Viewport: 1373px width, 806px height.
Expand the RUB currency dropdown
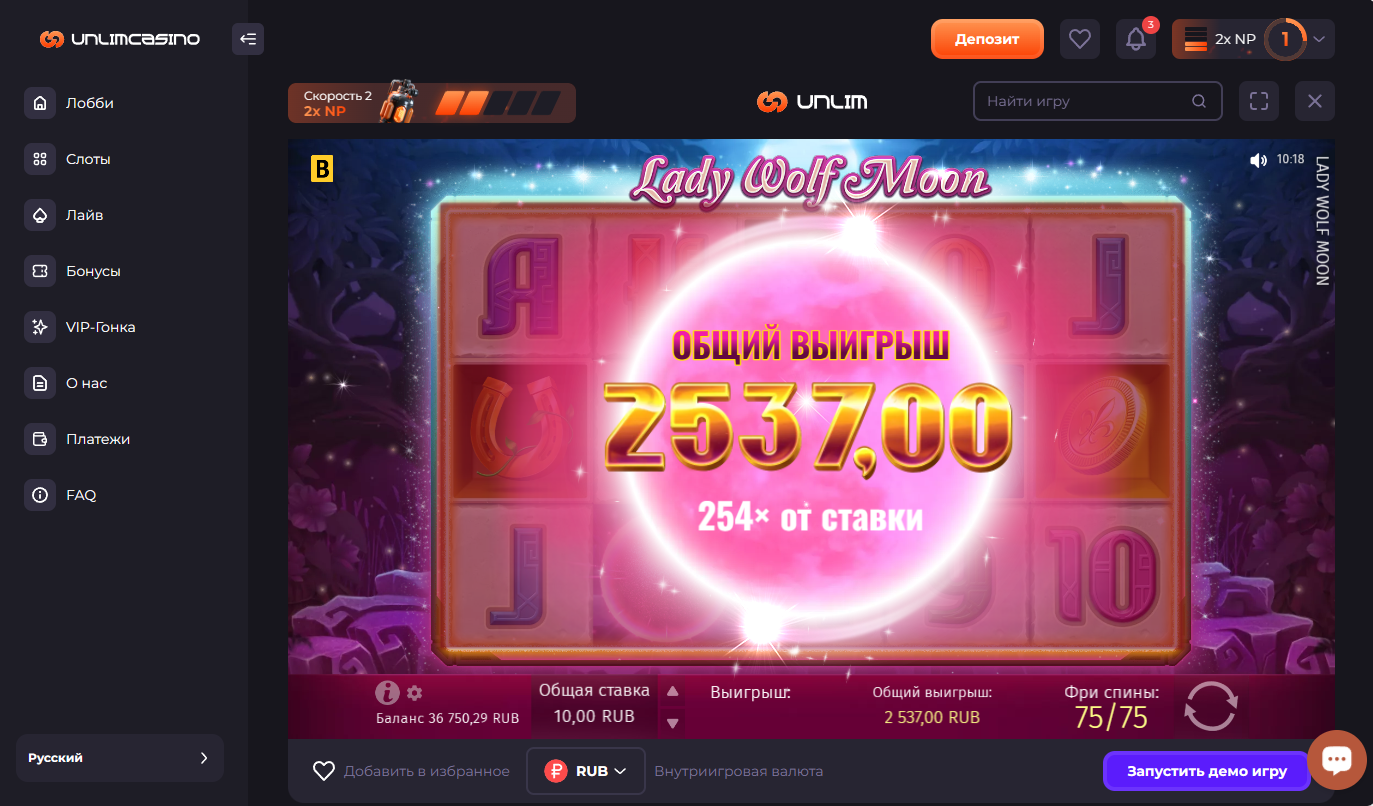(x=586, y=771)
